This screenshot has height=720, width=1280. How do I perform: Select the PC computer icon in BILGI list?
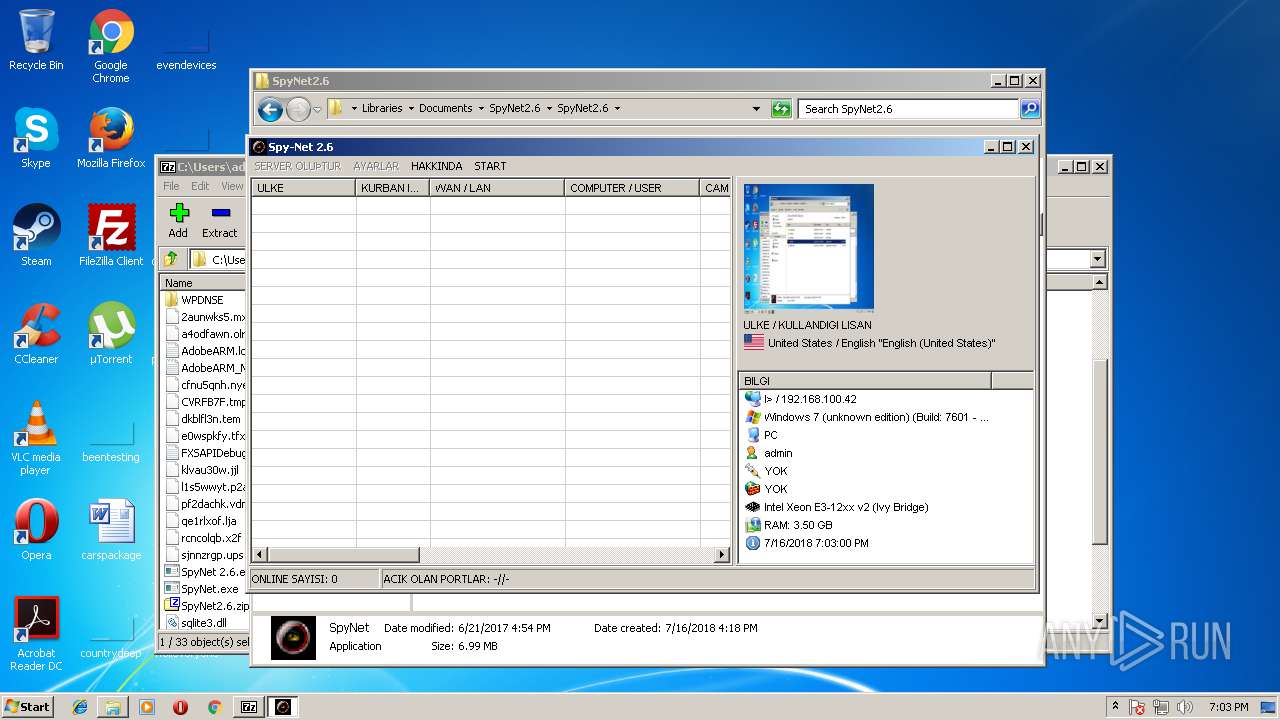tap(753, 435)
